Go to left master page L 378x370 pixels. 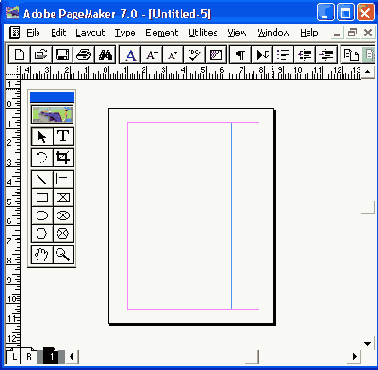pos(14,356)
